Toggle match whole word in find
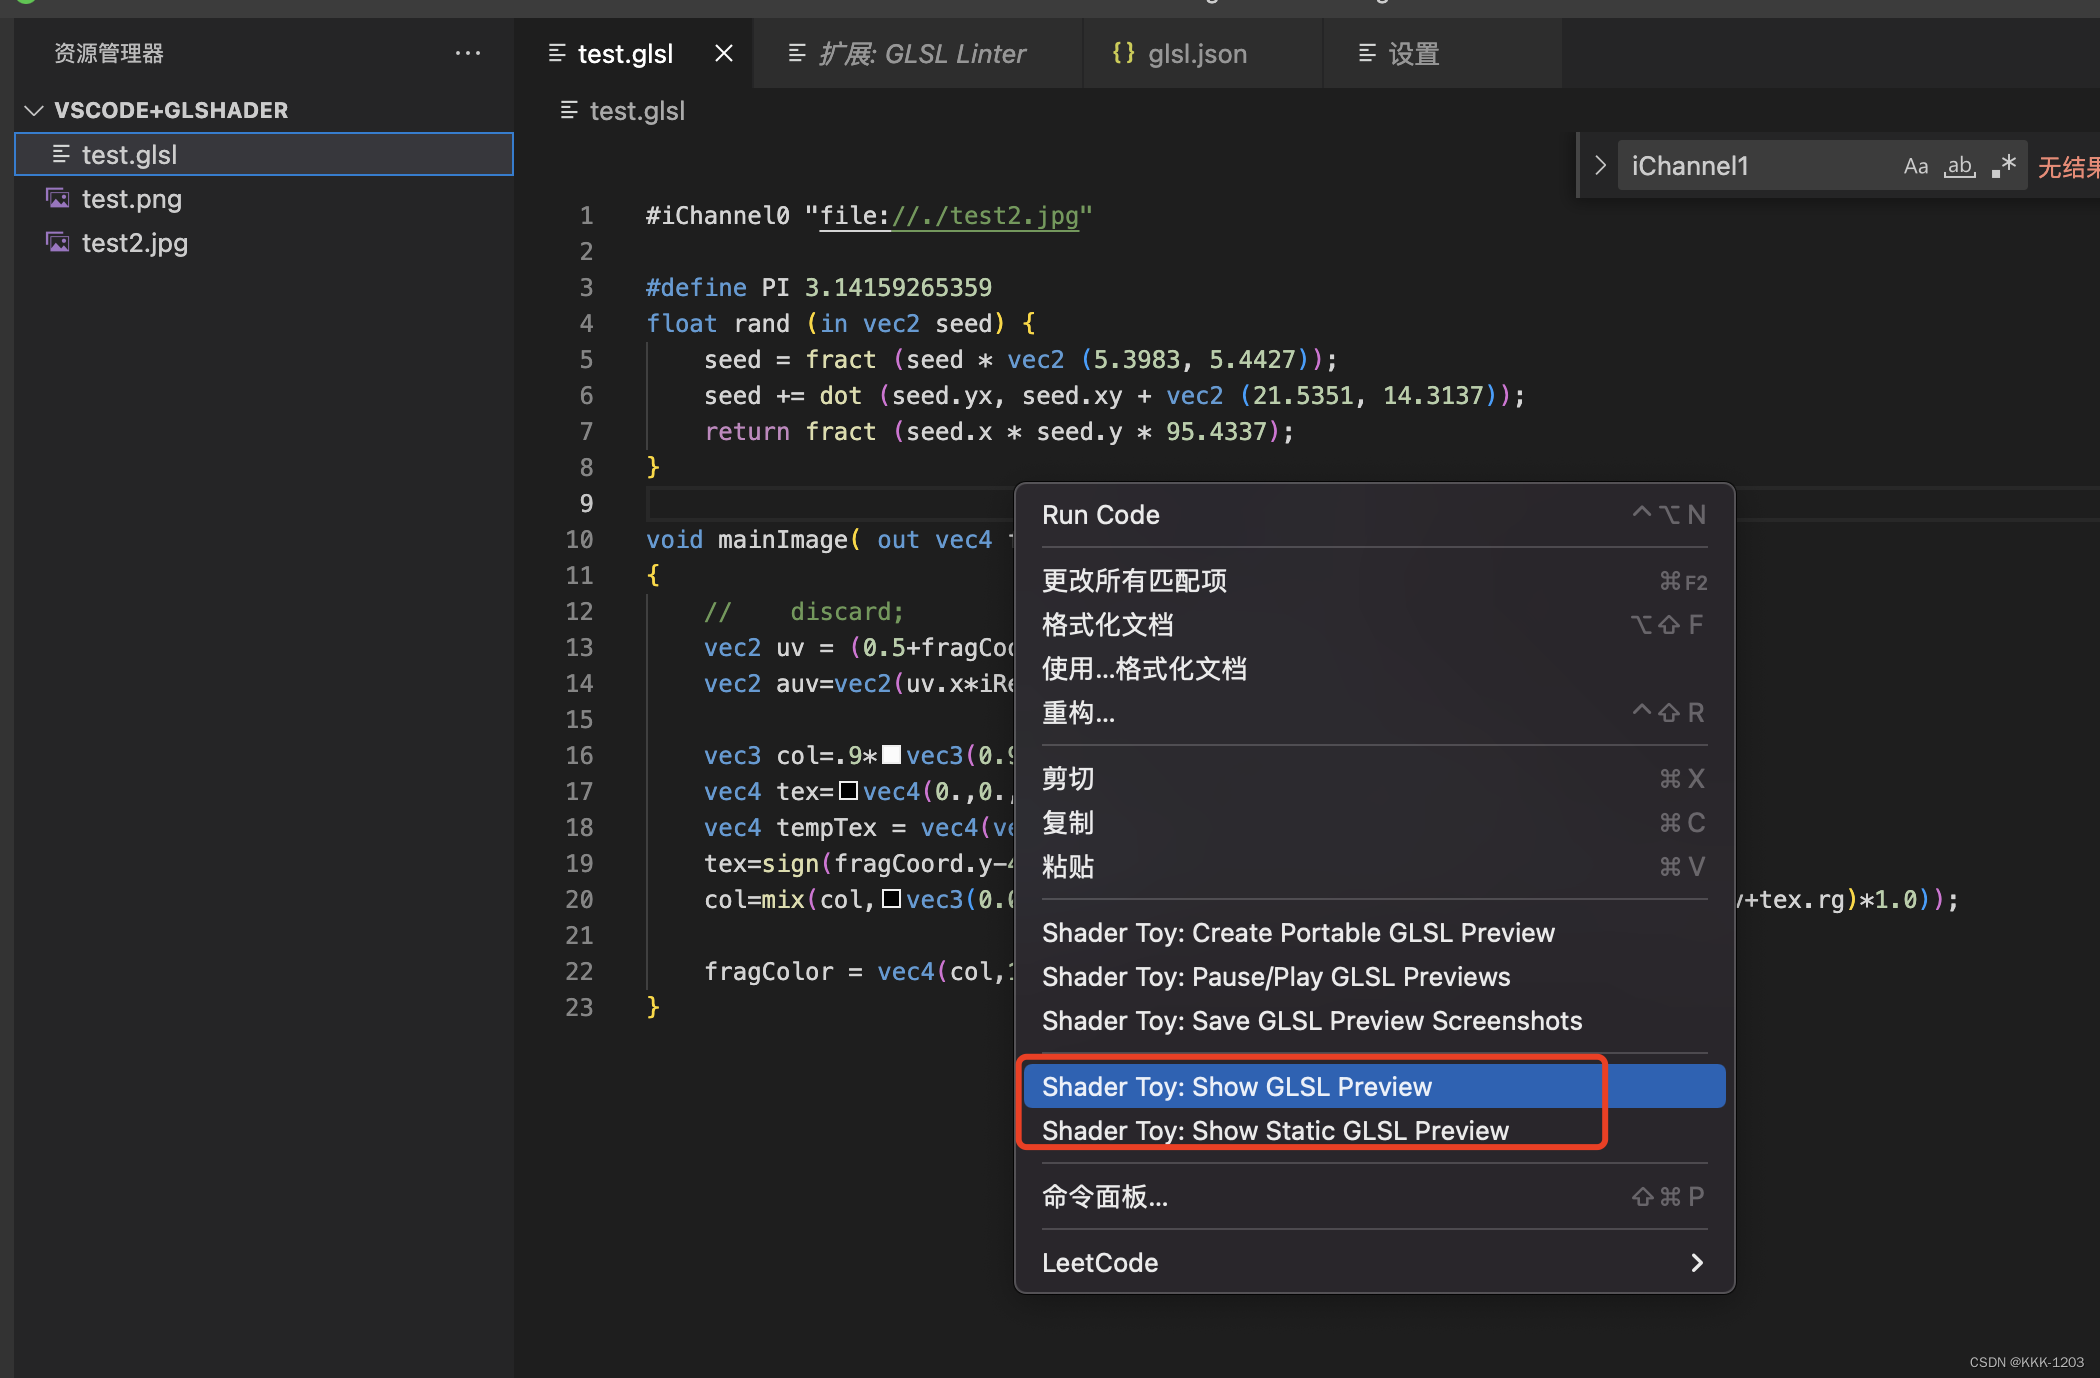Image resolution: width=2100 pixels, height=1378 pixels. pyautogui.click(x=1959, y=166)
